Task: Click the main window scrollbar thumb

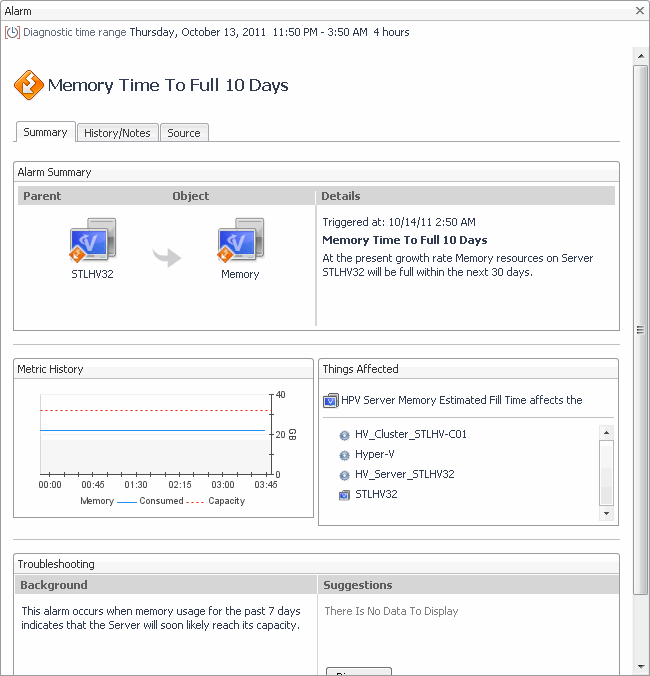Action: (640, 330)
